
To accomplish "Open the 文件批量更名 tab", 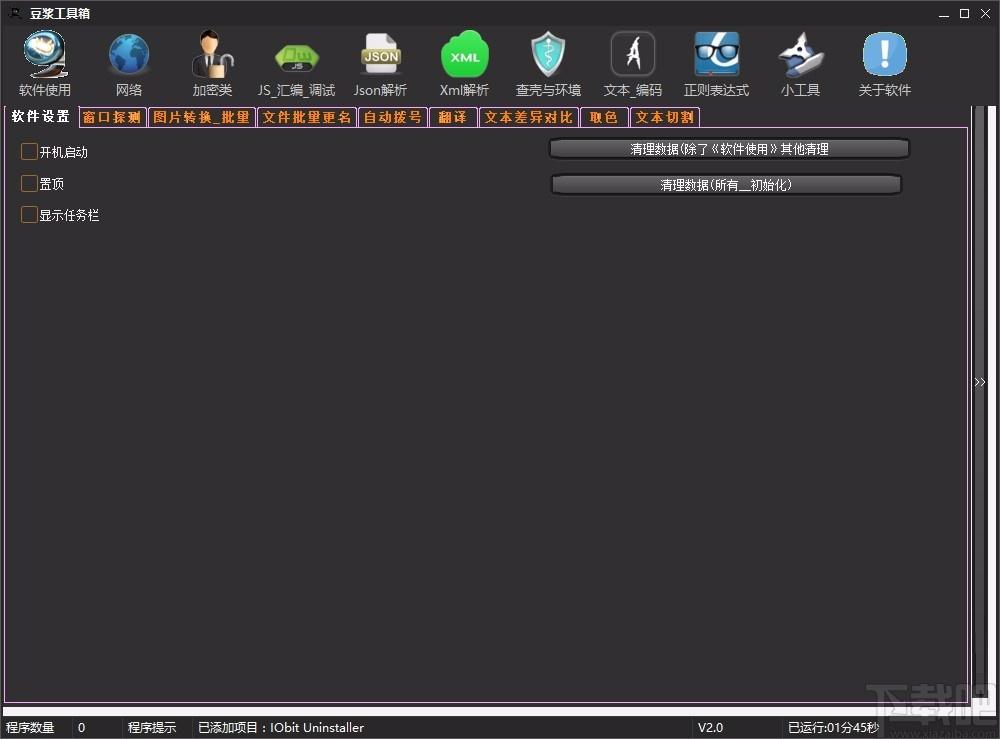I will [x=307, y=117].
